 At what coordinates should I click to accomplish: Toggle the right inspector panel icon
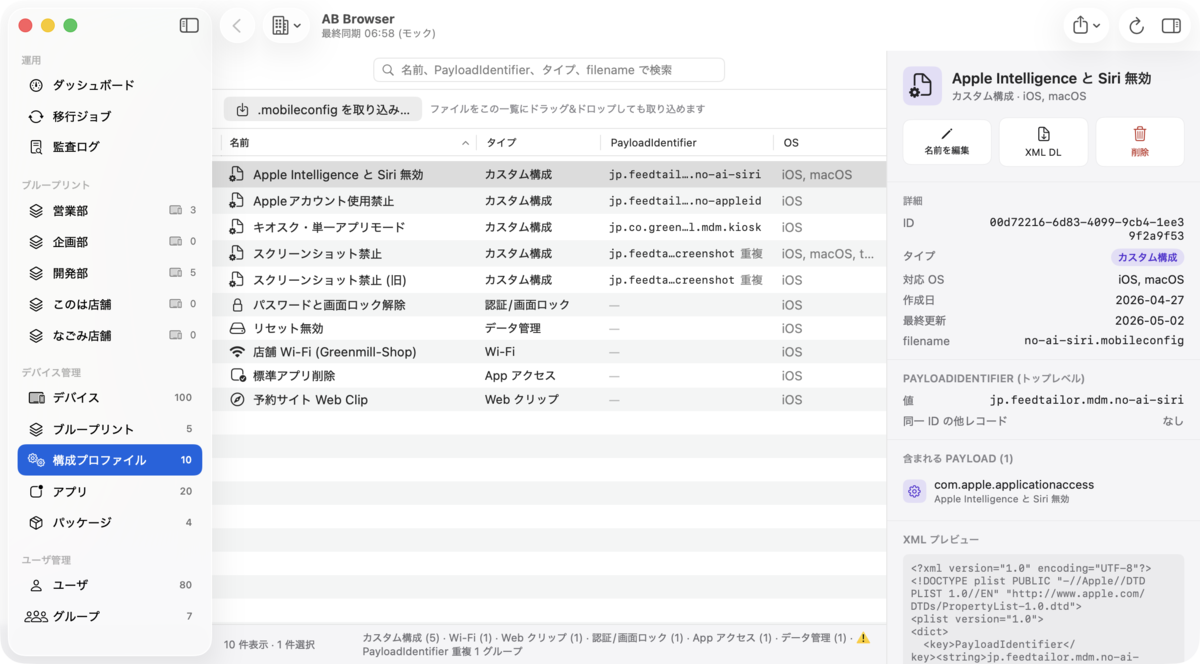tap(1171, 26)
